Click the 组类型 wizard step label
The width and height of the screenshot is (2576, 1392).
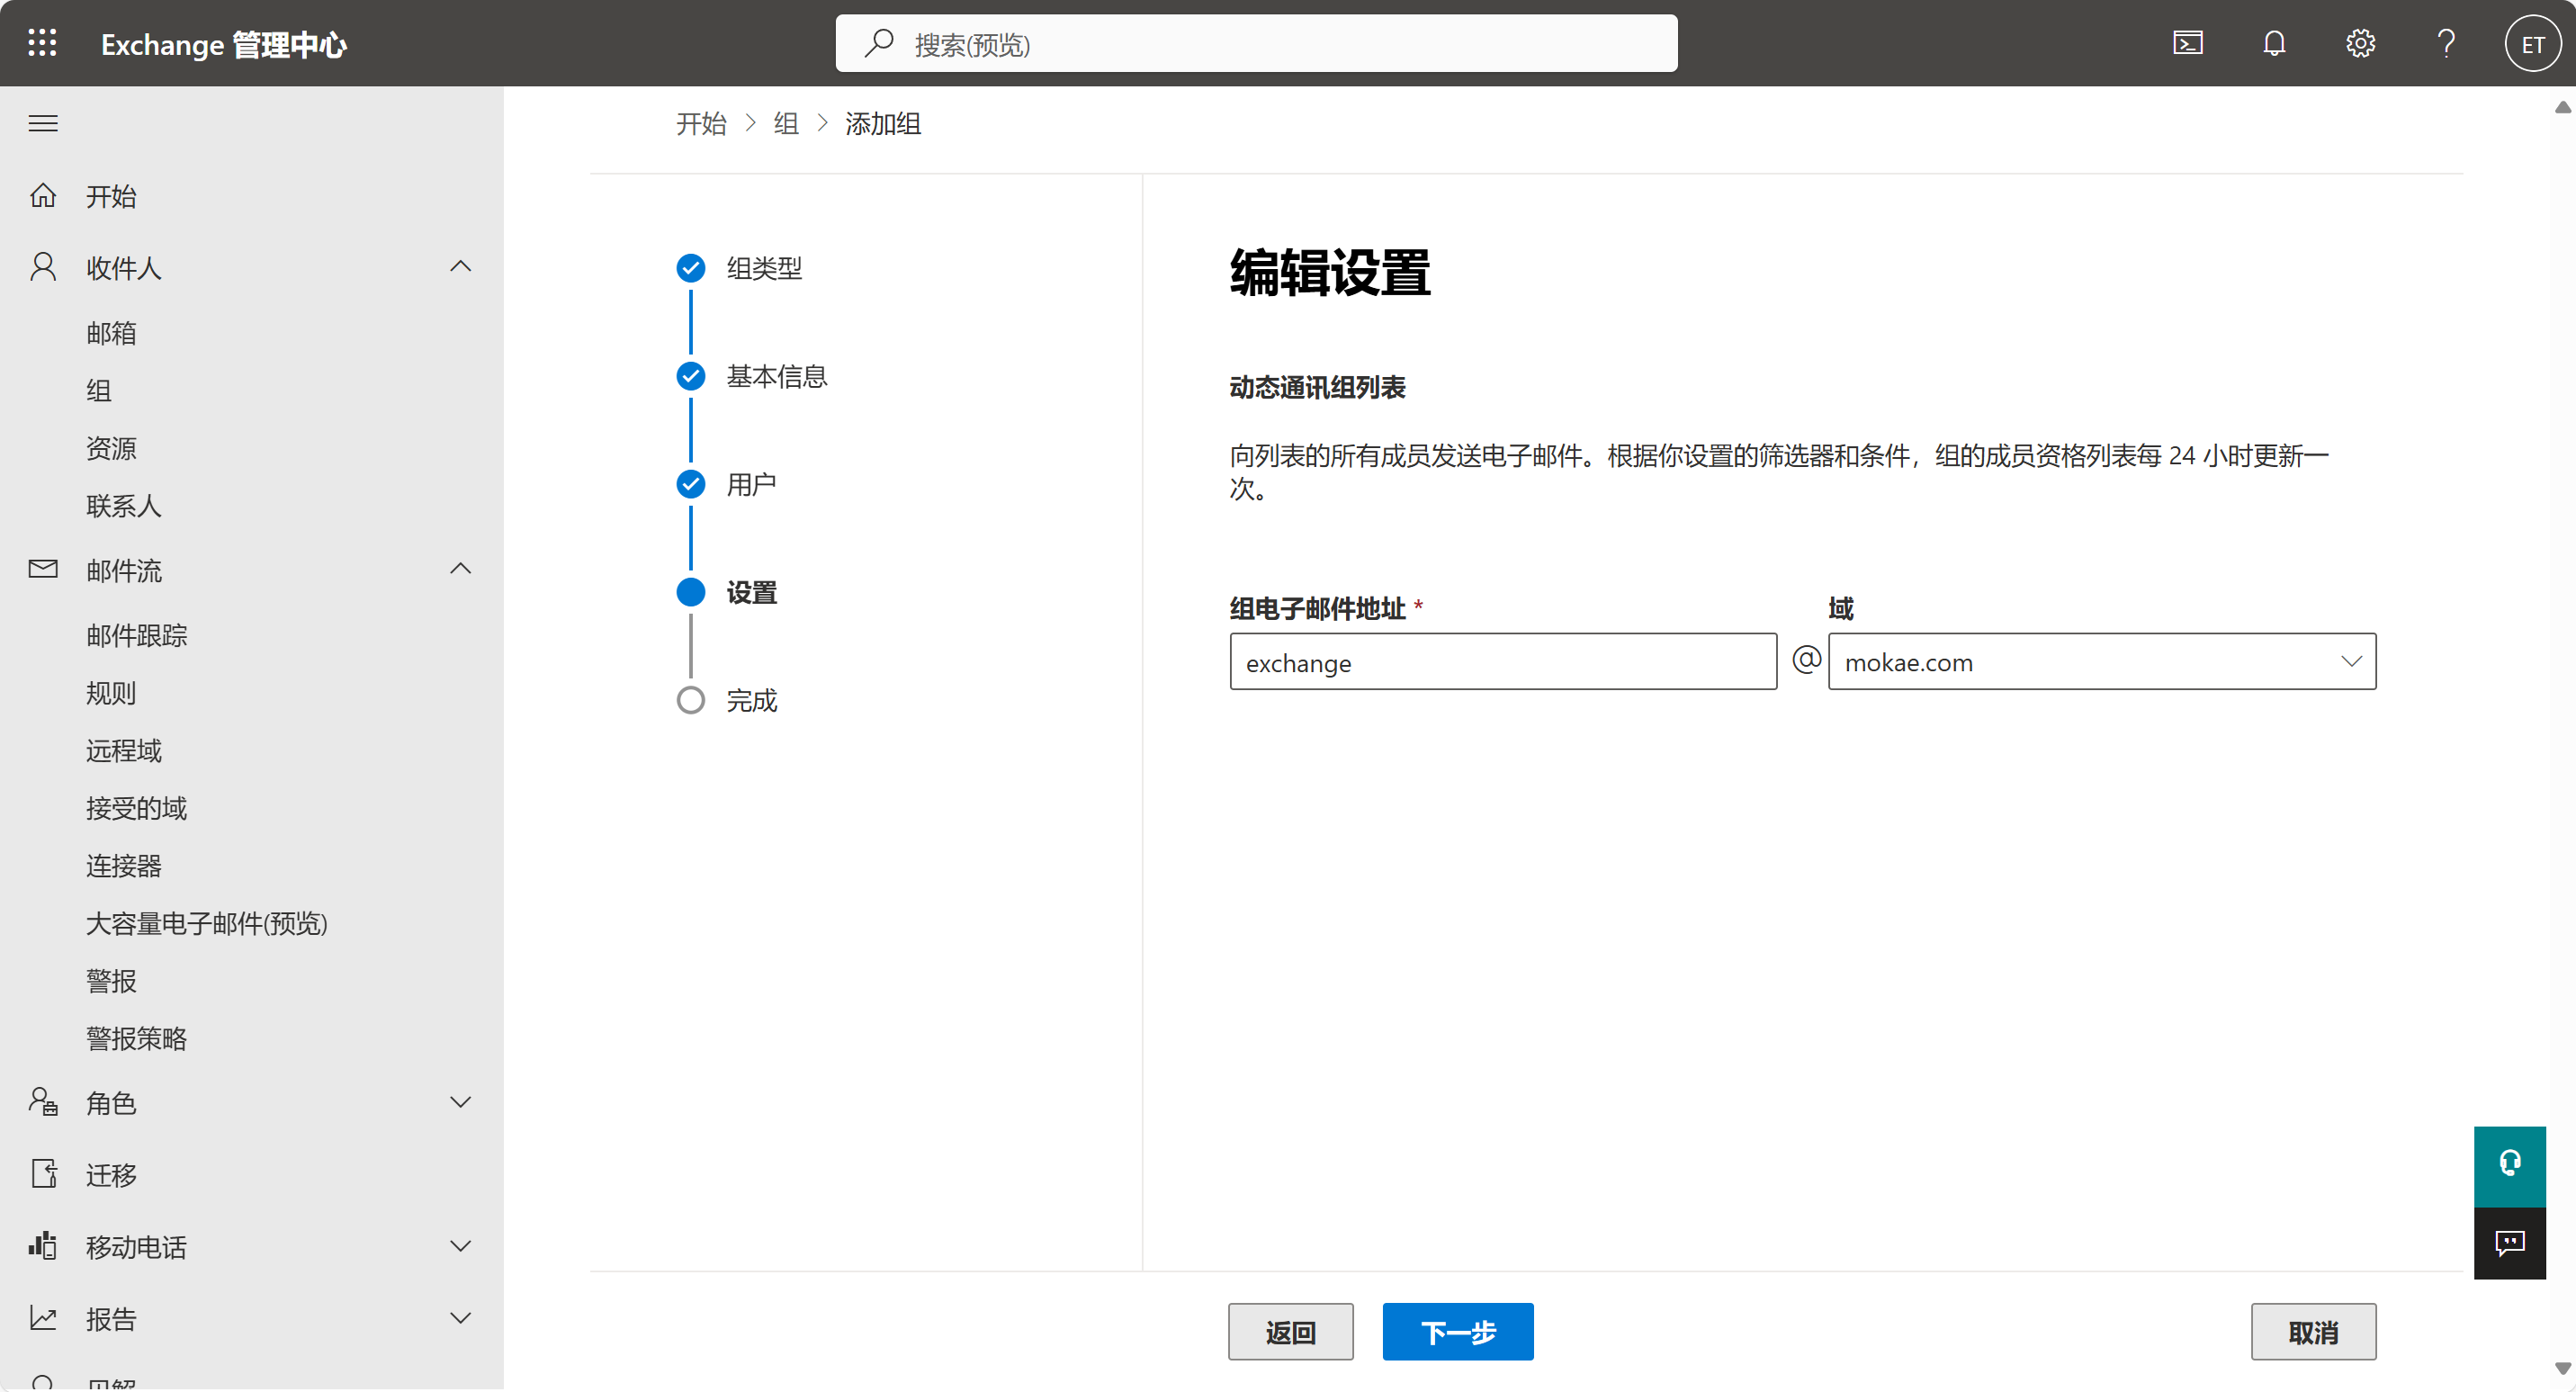[765, 268]
